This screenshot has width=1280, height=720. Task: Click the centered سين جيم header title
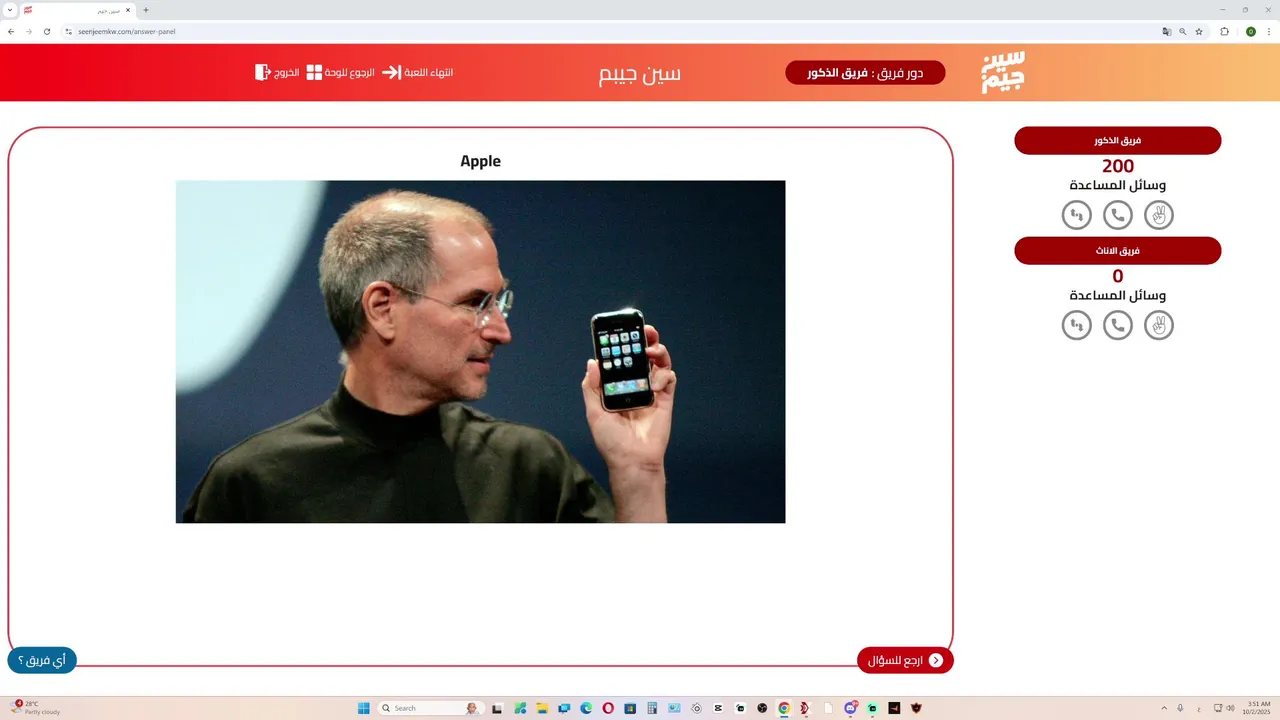coord(640,74)
